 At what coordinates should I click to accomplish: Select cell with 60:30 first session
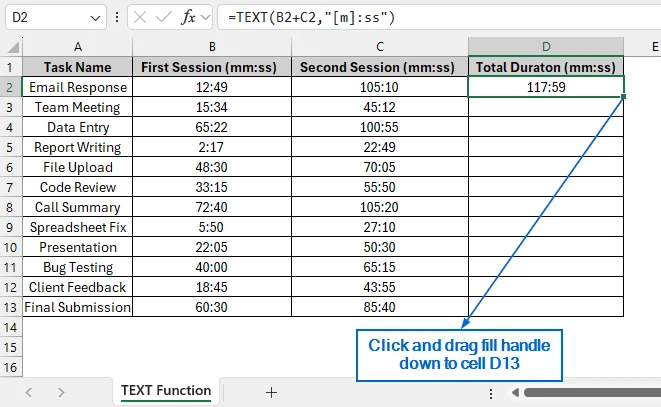pyautogui.click(x=212, y=307)
